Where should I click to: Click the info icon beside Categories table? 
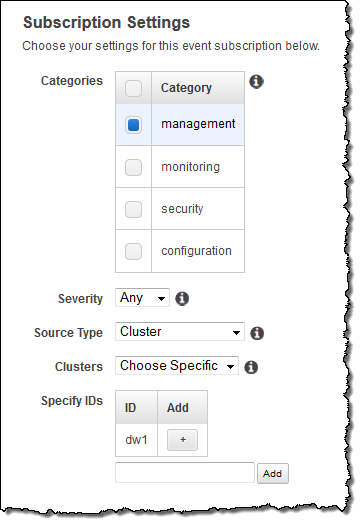[256, 82]
